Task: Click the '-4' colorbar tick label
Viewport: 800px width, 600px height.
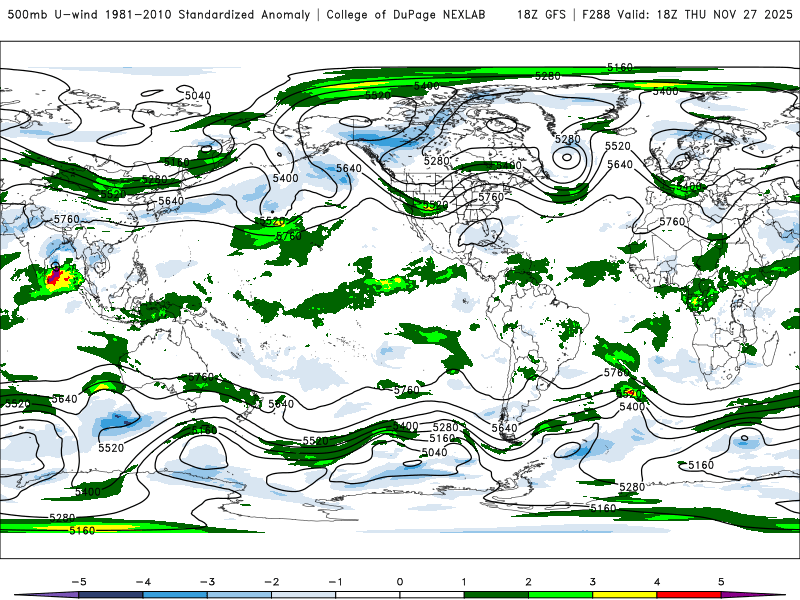Action: click(143, 582)
